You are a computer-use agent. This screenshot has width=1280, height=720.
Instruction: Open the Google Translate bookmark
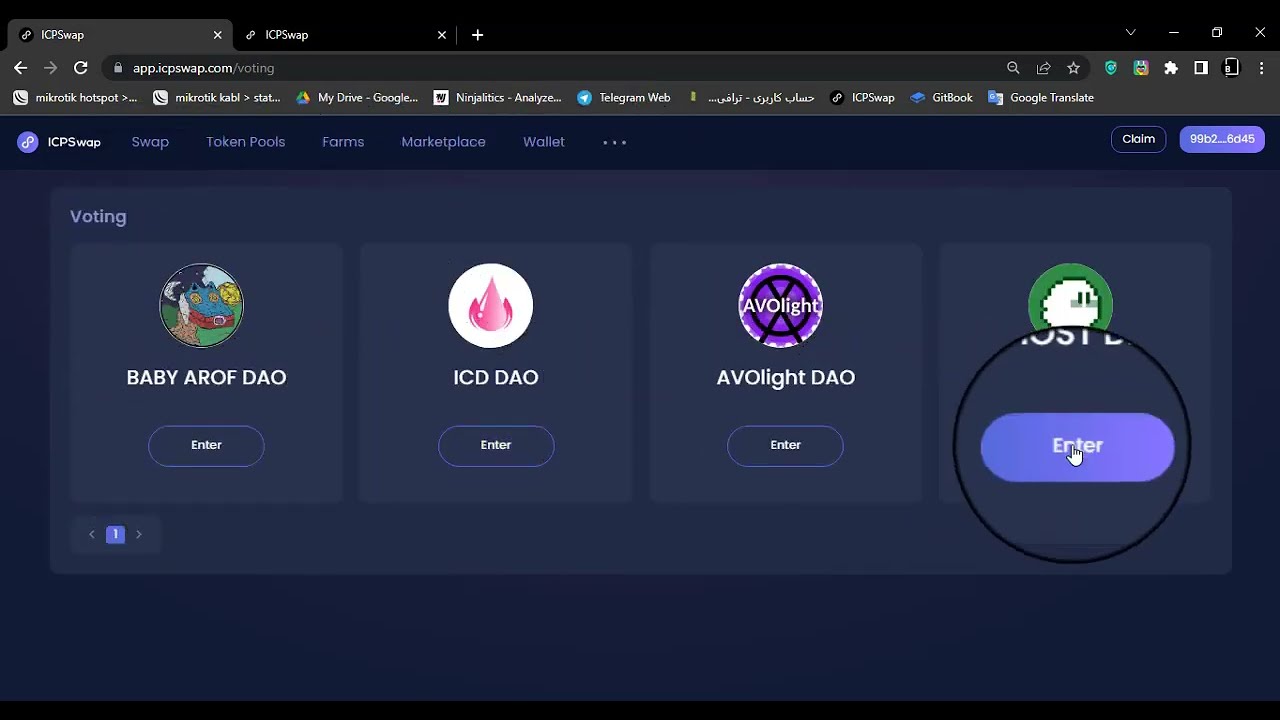click(x=1041, y=98)
